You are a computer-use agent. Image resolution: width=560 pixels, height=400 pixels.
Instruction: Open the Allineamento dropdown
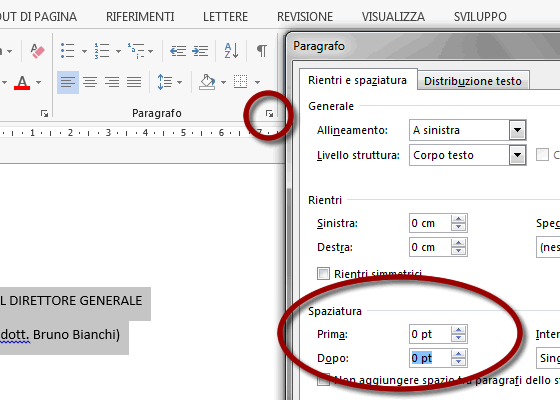[518, 130]
